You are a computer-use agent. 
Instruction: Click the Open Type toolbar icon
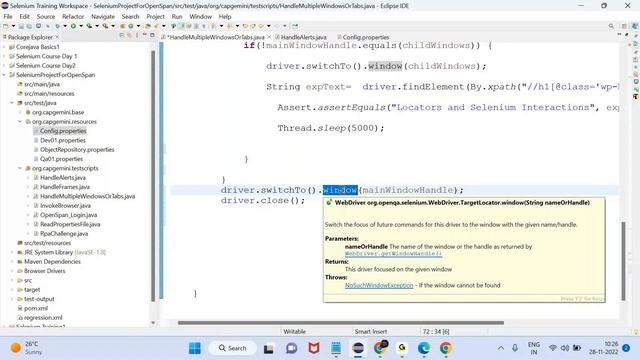(148, 26)
